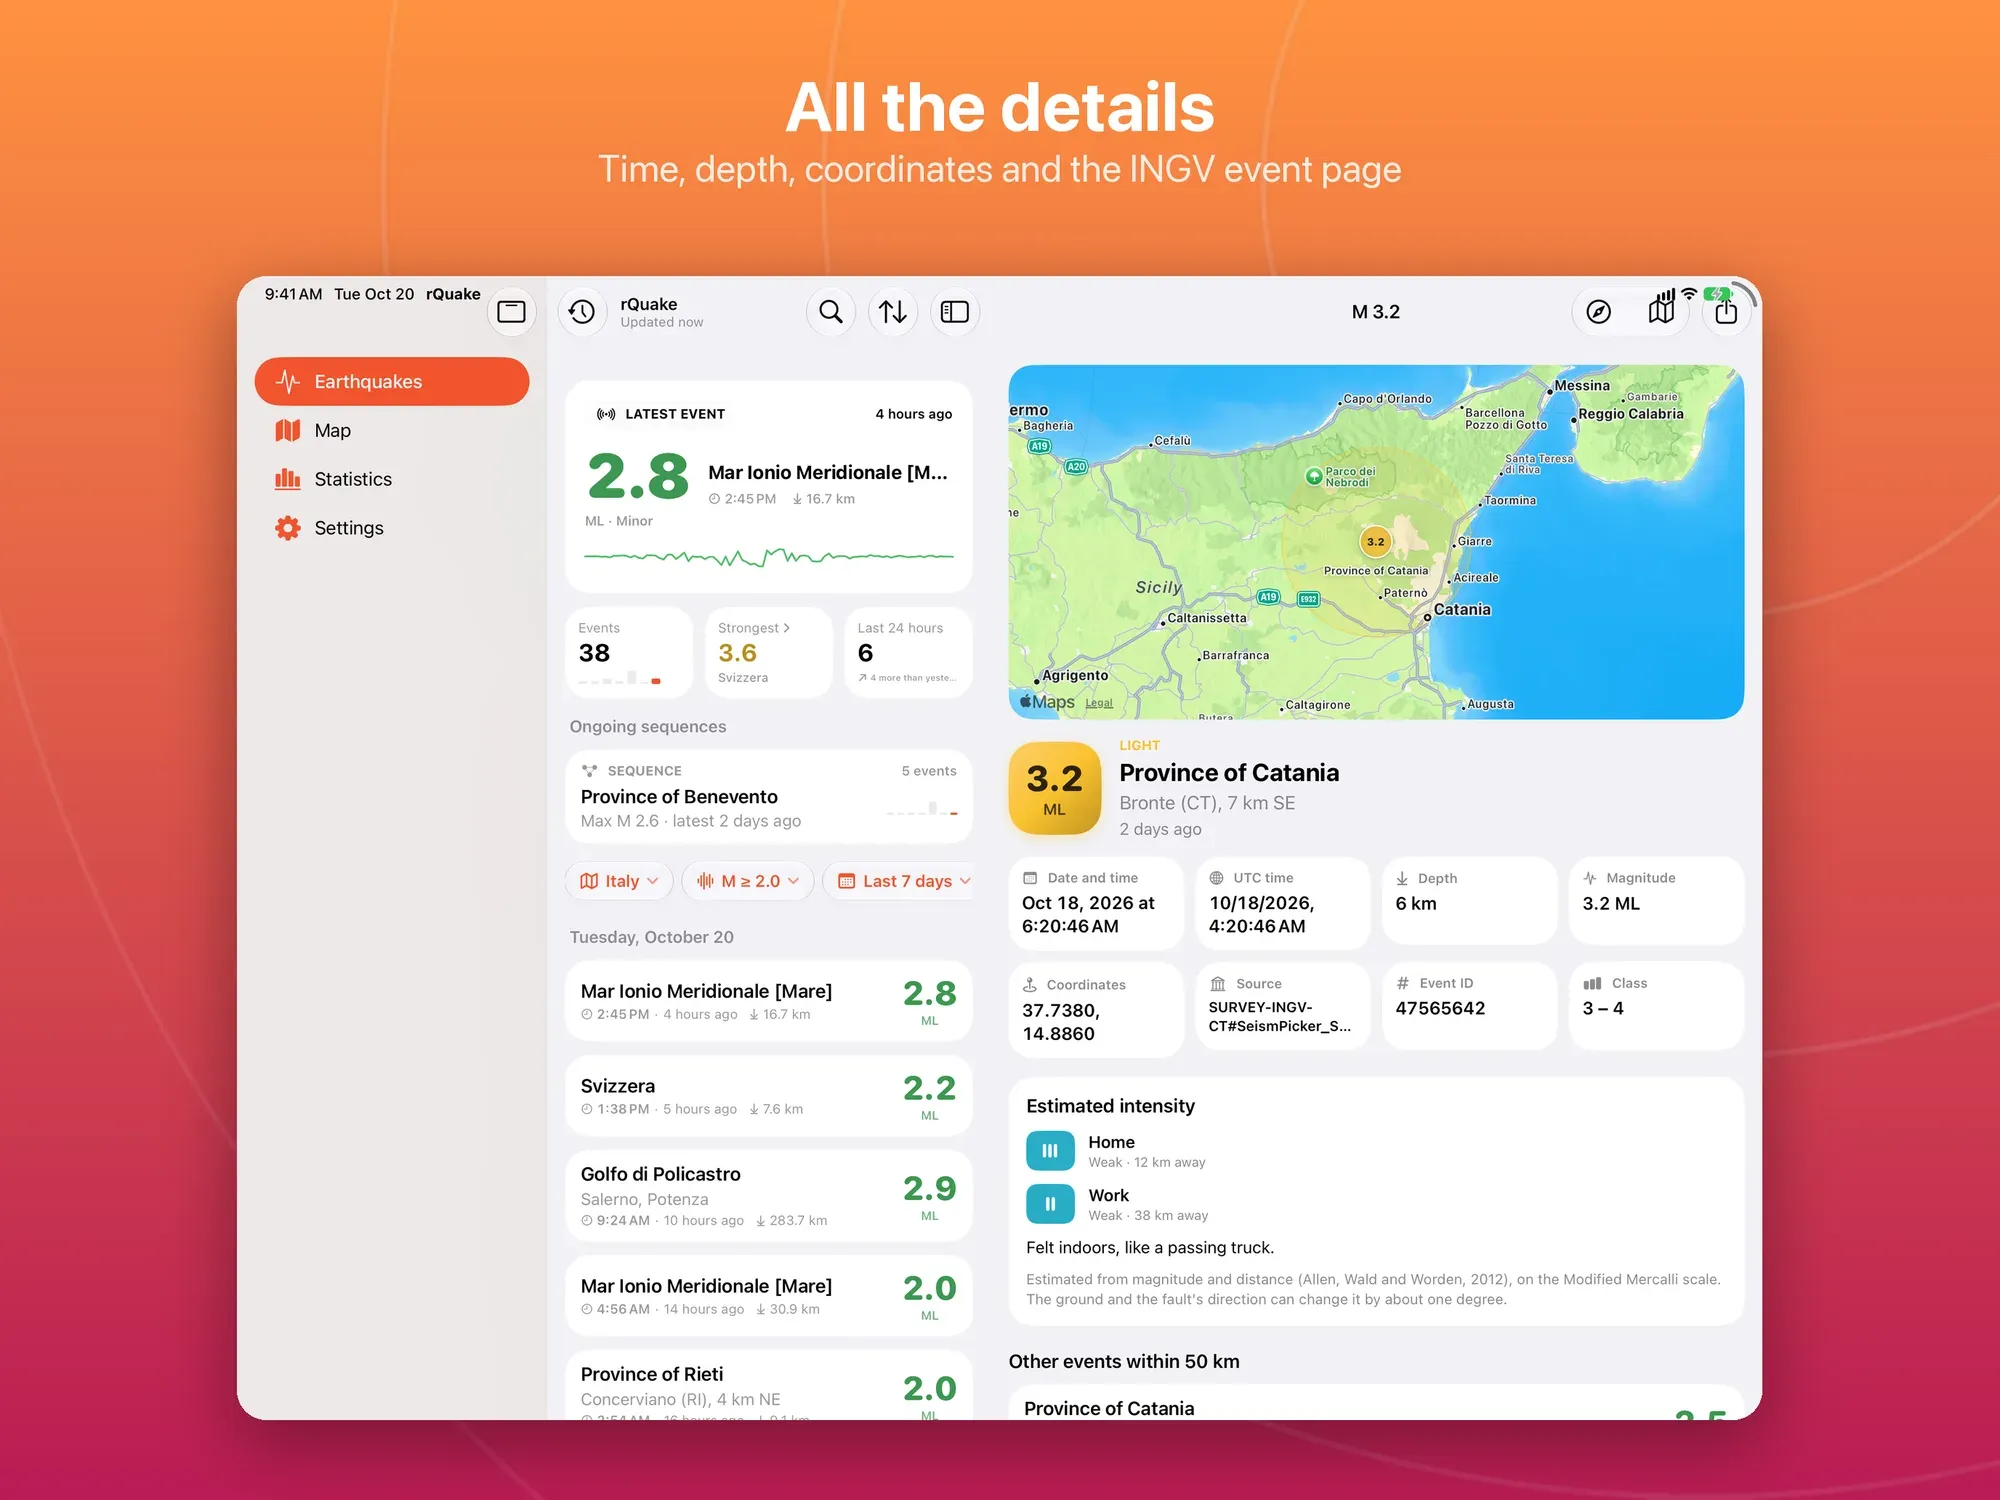This screenshot has height=1500, width=2000.
Task: Open the map icon in detail toolbar
Action: pyautogui.click(x=1661, y=312)
